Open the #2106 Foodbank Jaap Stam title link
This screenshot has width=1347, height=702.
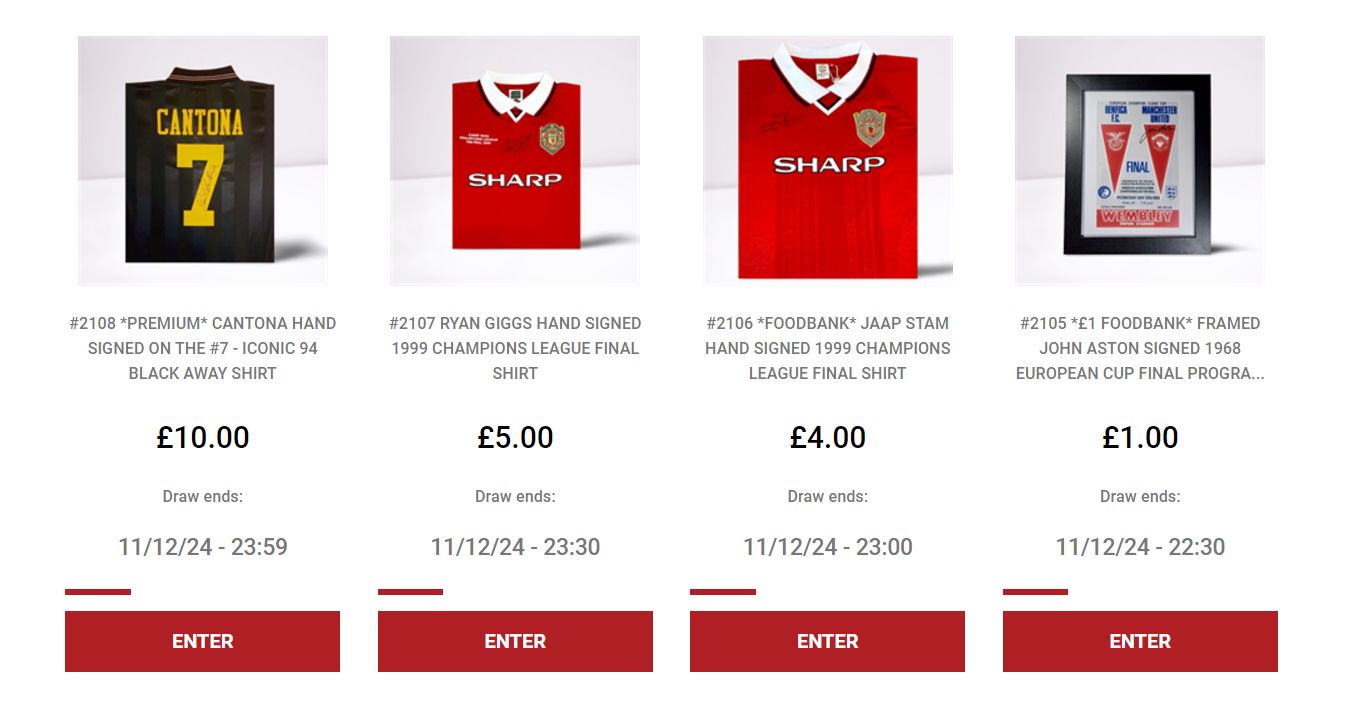828,348
